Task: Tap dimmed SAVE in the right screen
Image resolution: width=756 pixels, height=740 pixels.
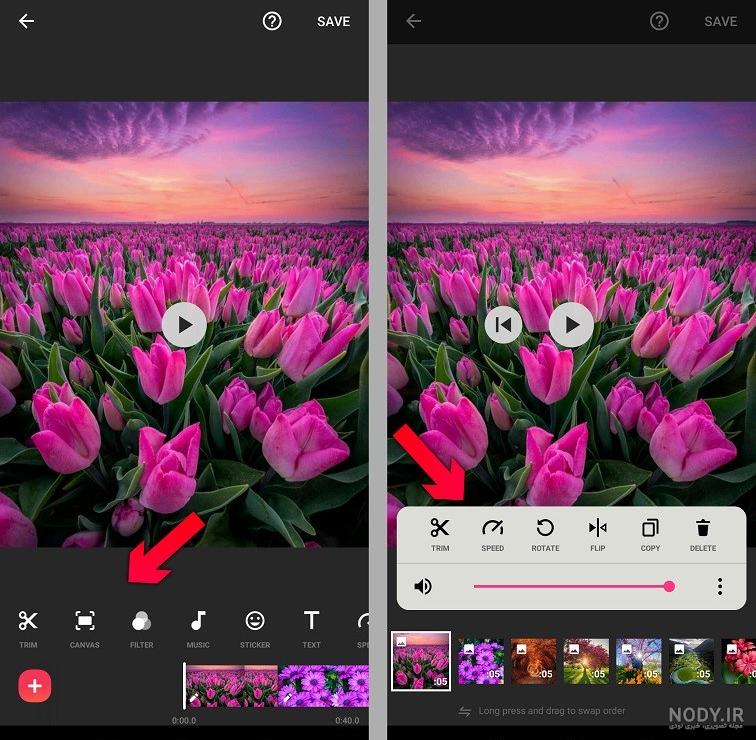Action: [721, 21]
